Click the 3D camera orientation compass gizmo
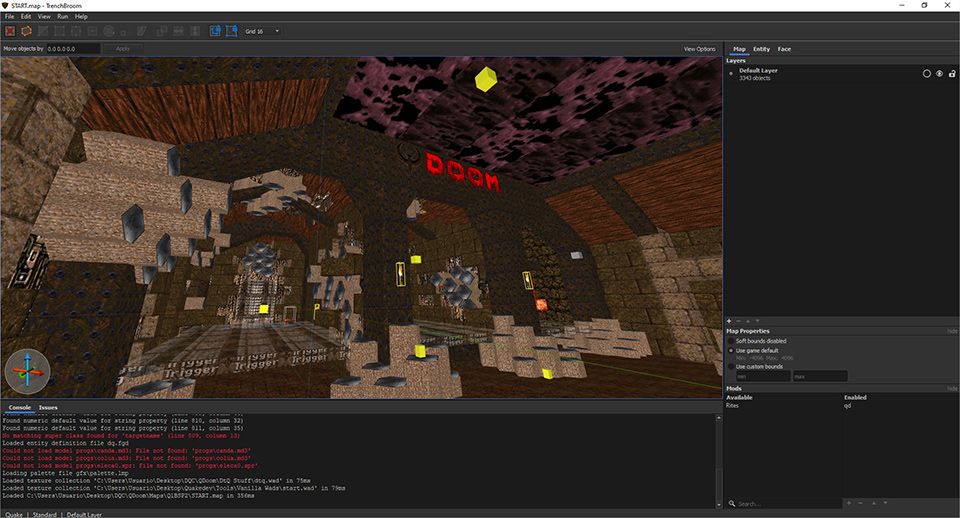The height and width of the screenshot is (518, 960). tap(27, 371)
